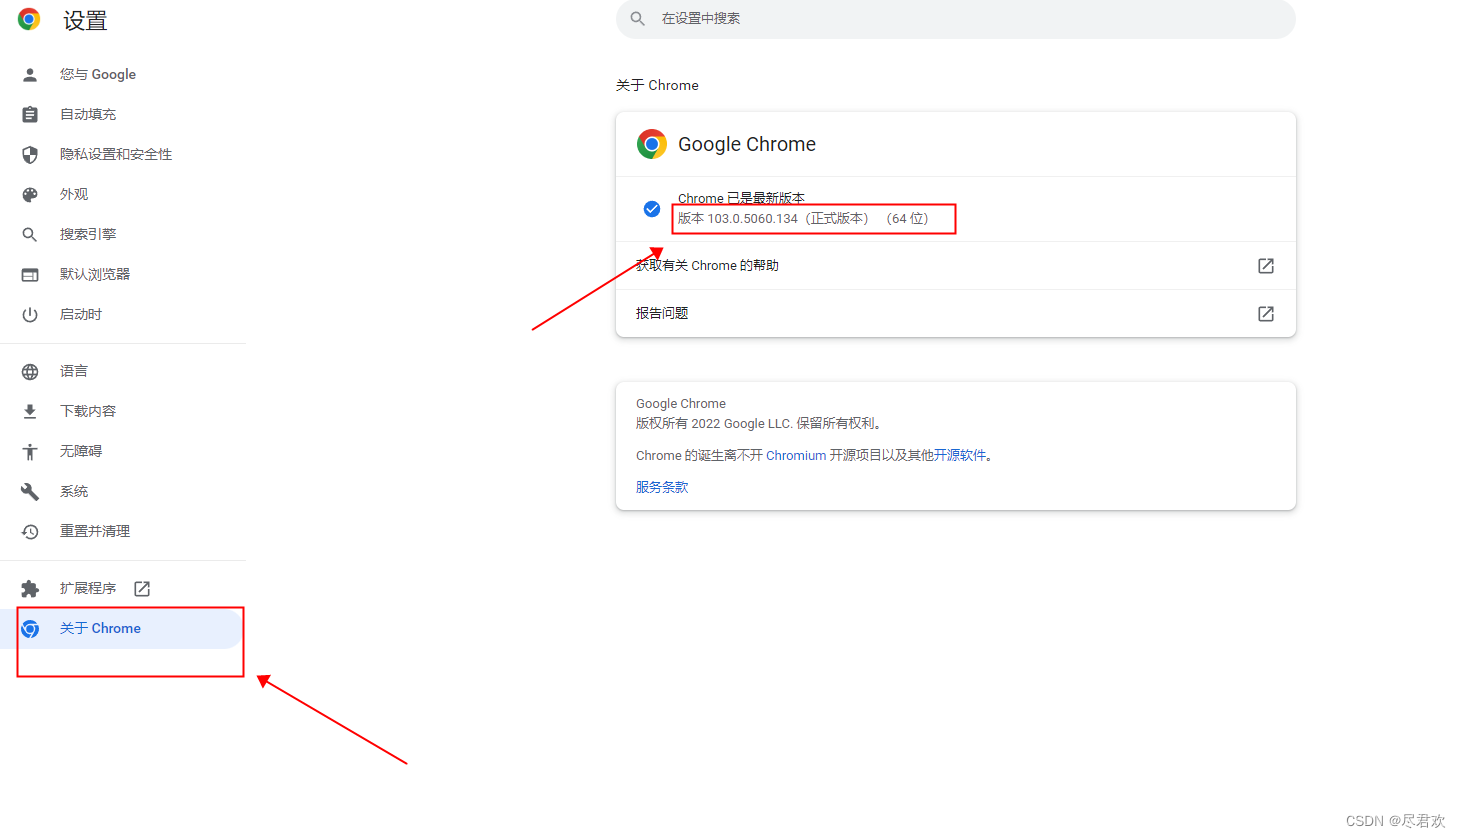Click the external link icon next to 扩展程序
1461x838 pixels.
(x=142, y=589)
